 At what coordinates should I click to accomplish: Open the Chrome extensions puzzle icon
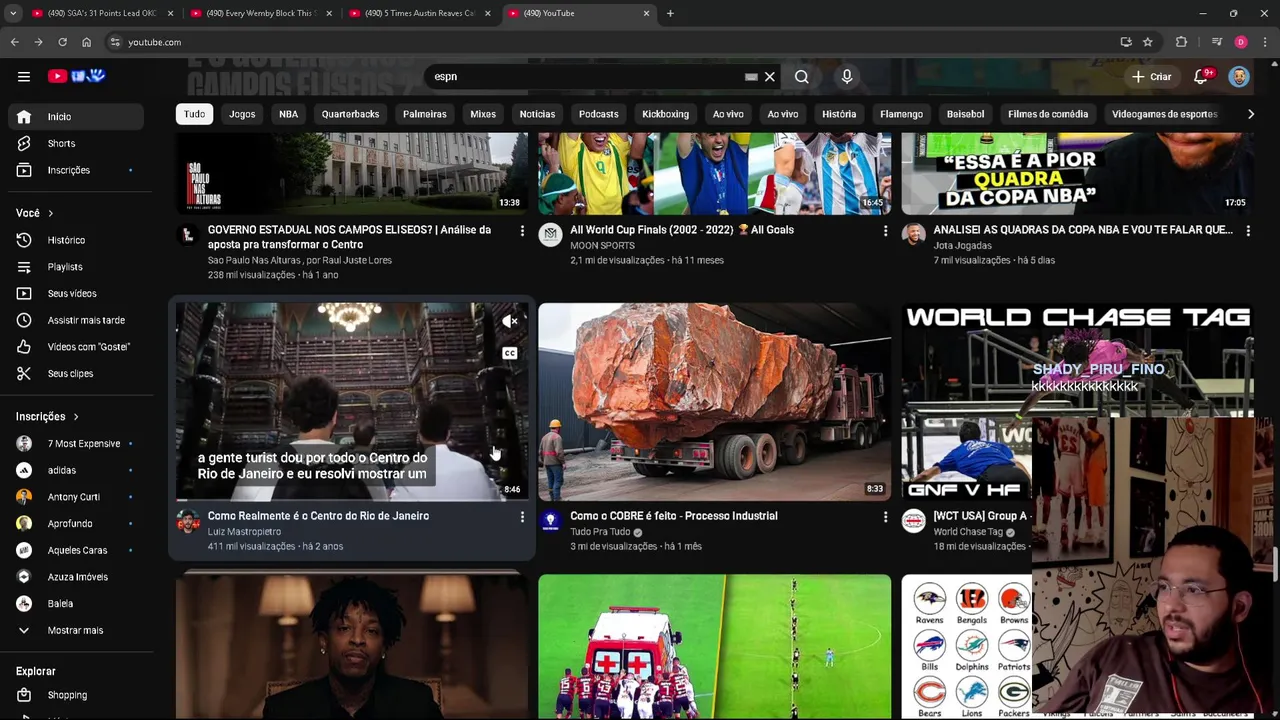(1181, 42)
